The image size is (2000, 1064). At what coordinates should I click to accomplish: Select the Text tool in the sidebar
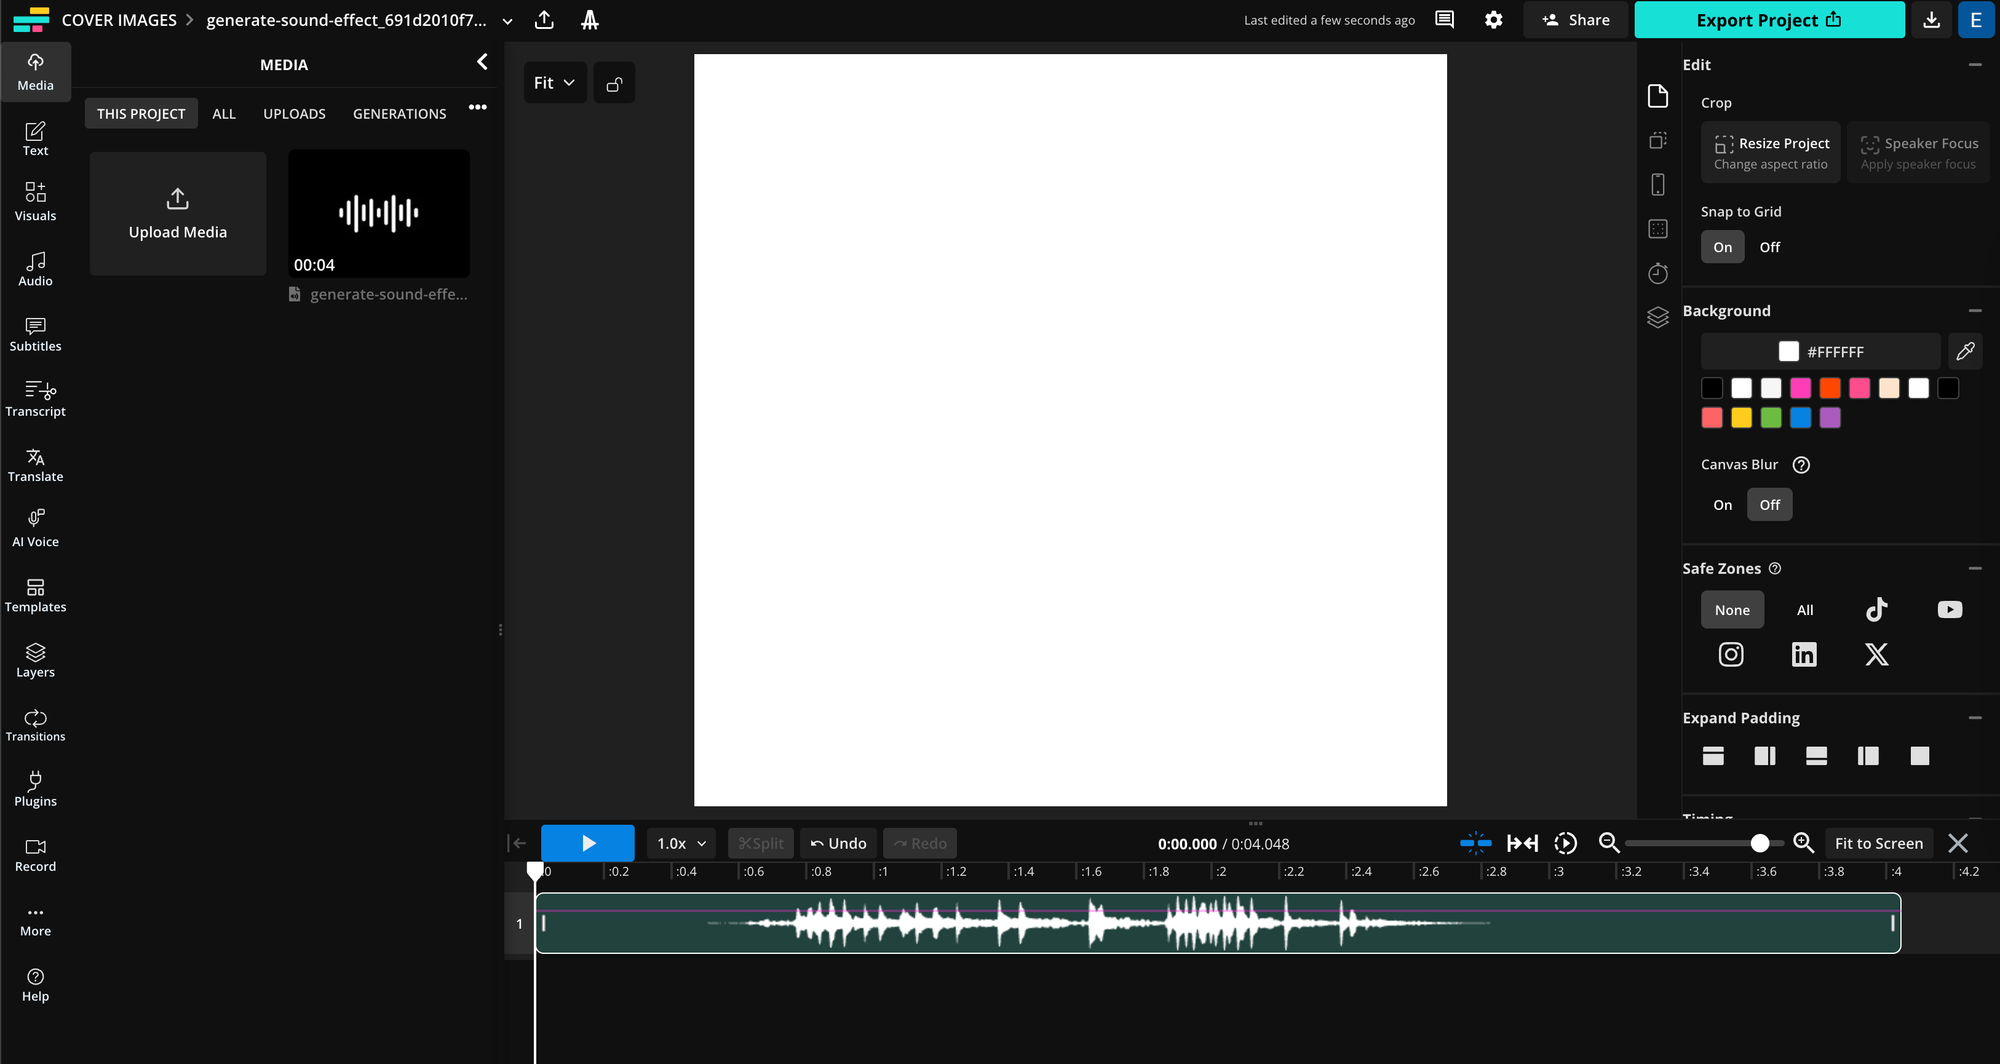[35, 138]
